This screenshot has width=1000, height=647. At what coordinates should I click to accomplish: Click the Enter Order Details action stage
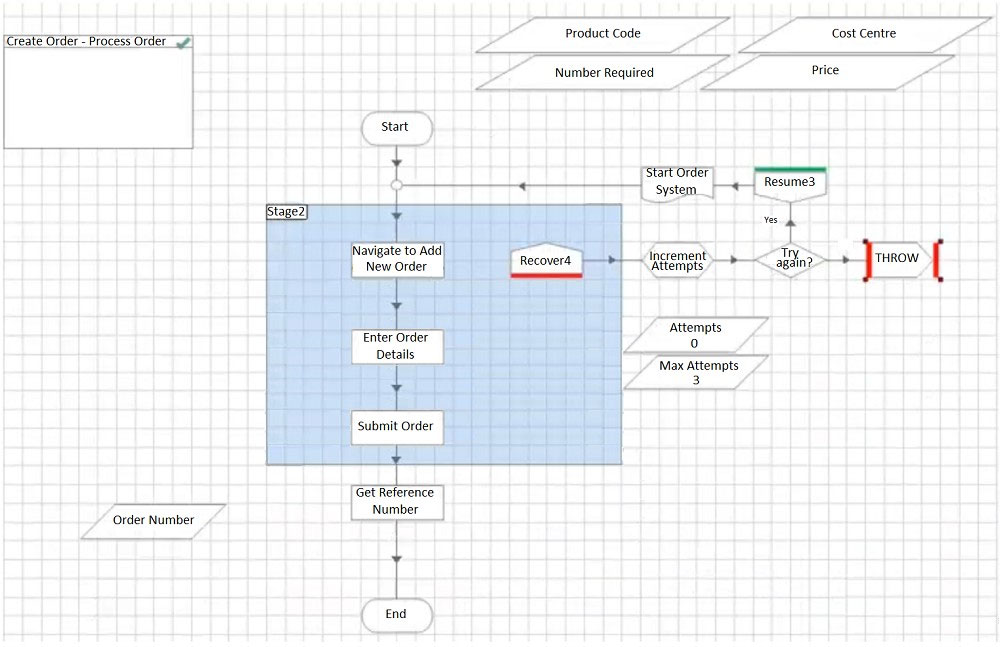[397, 346]
